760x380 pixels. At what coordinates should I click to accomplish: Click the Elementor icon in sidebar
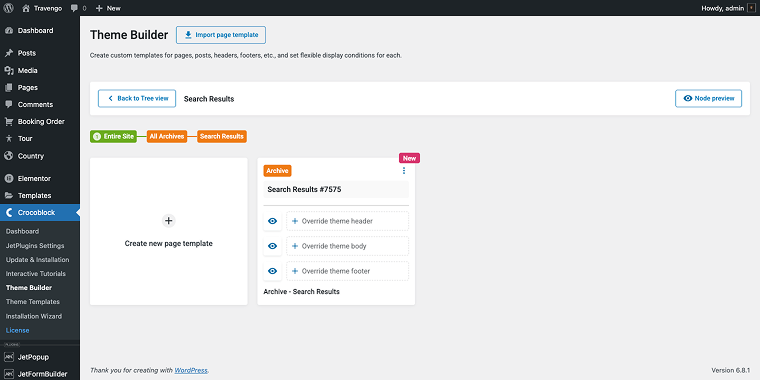pyautogui.click(x=9, y=178)
